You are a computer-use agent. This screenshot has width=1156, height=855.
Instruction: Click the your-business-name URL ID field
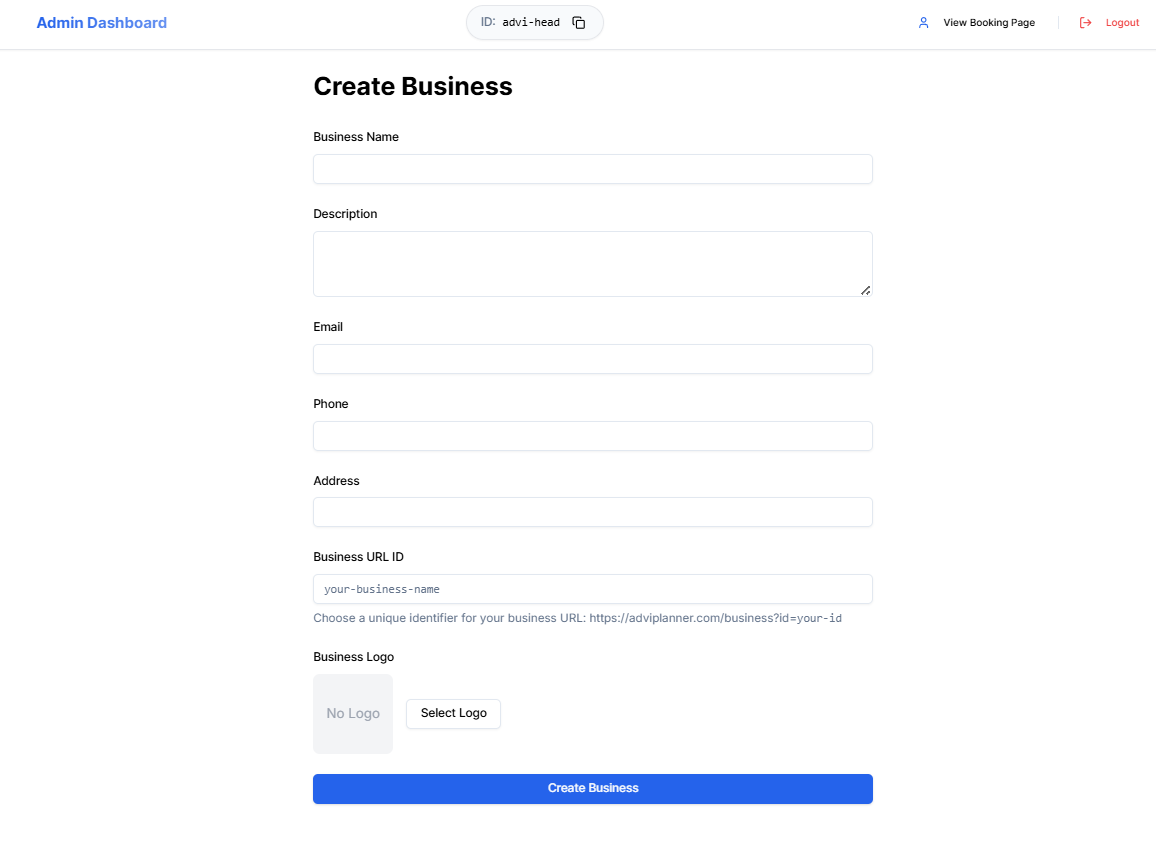click(x=592, y=589)
